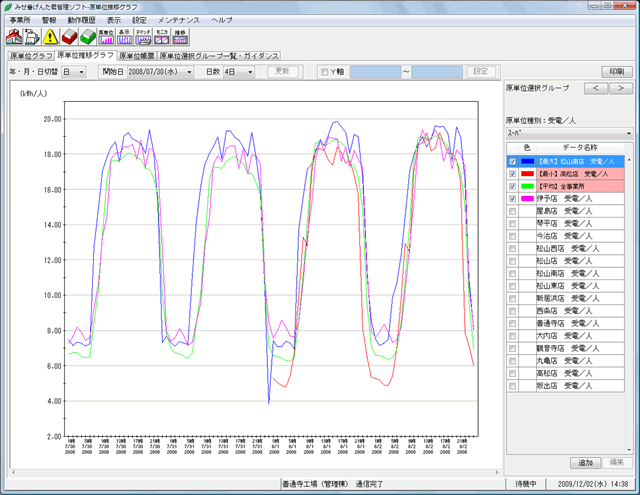Click the red book toolbar icon
The image size is (640, 495).
[x=68, y=37]
